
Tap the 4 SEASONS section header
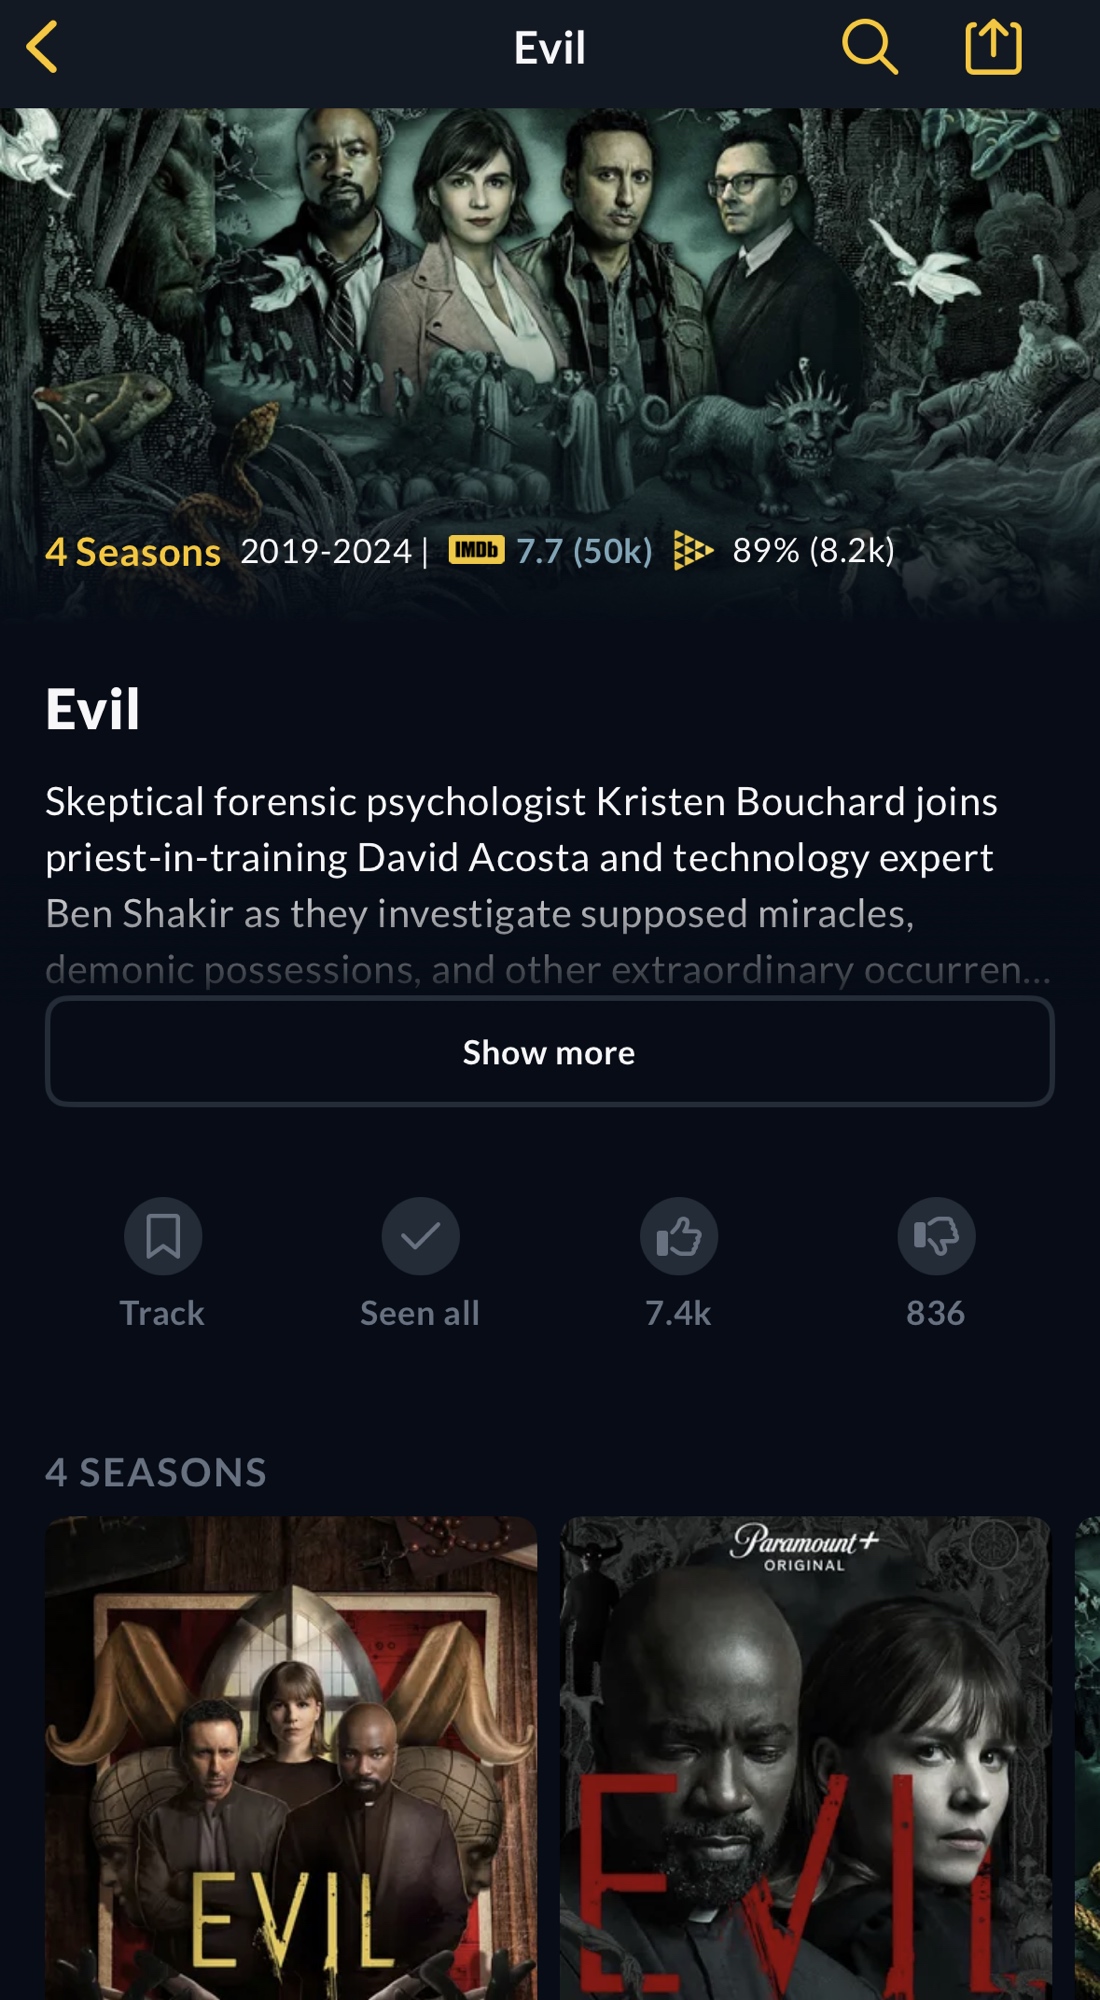(156, 1473)
